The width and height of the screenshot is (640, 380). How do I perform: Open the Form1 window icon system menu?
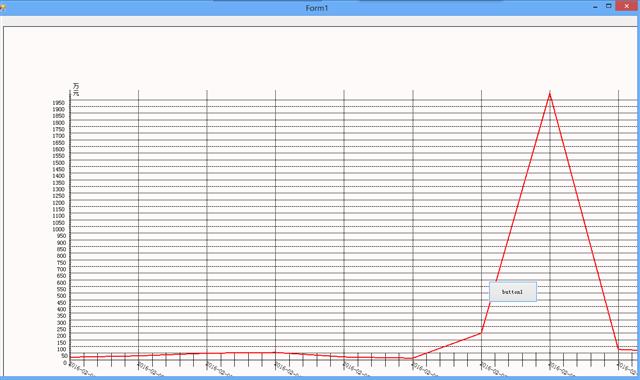[x=3, y=7]
